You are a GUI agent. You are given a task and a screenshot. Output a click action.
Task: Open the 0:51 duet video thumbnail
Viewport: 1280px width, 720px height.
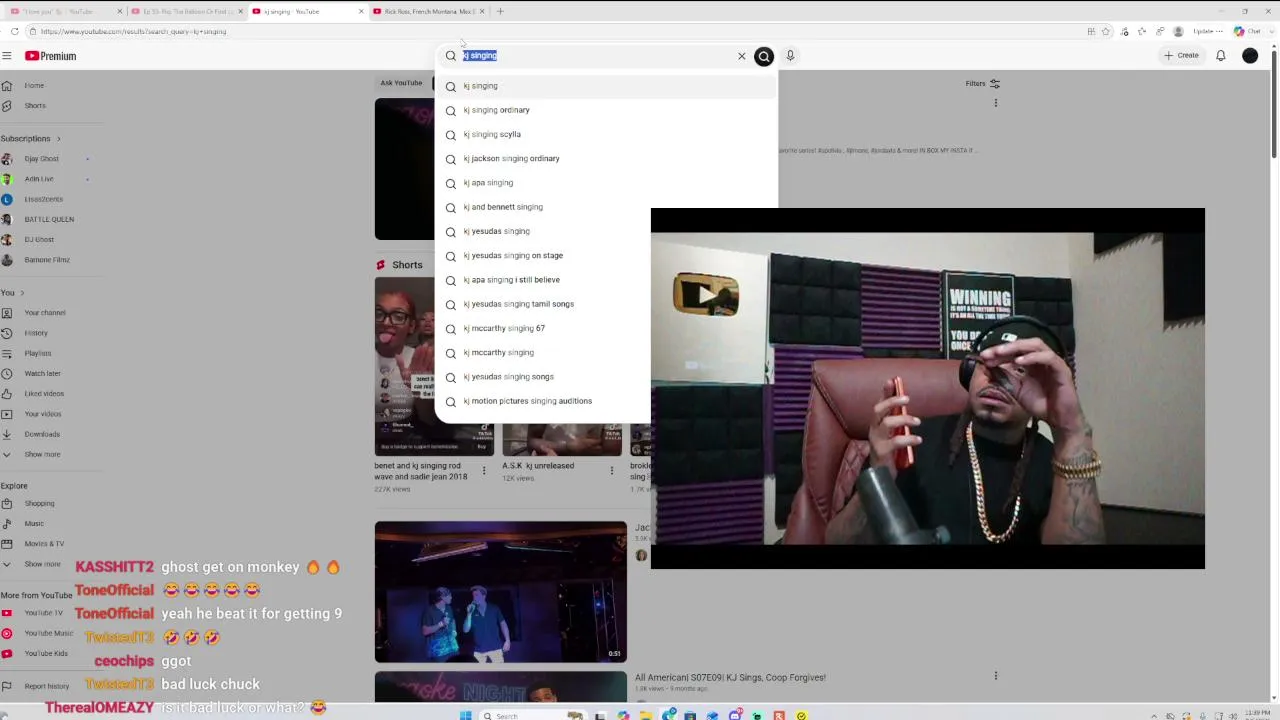pyautogui.click(x=501, y=592)
